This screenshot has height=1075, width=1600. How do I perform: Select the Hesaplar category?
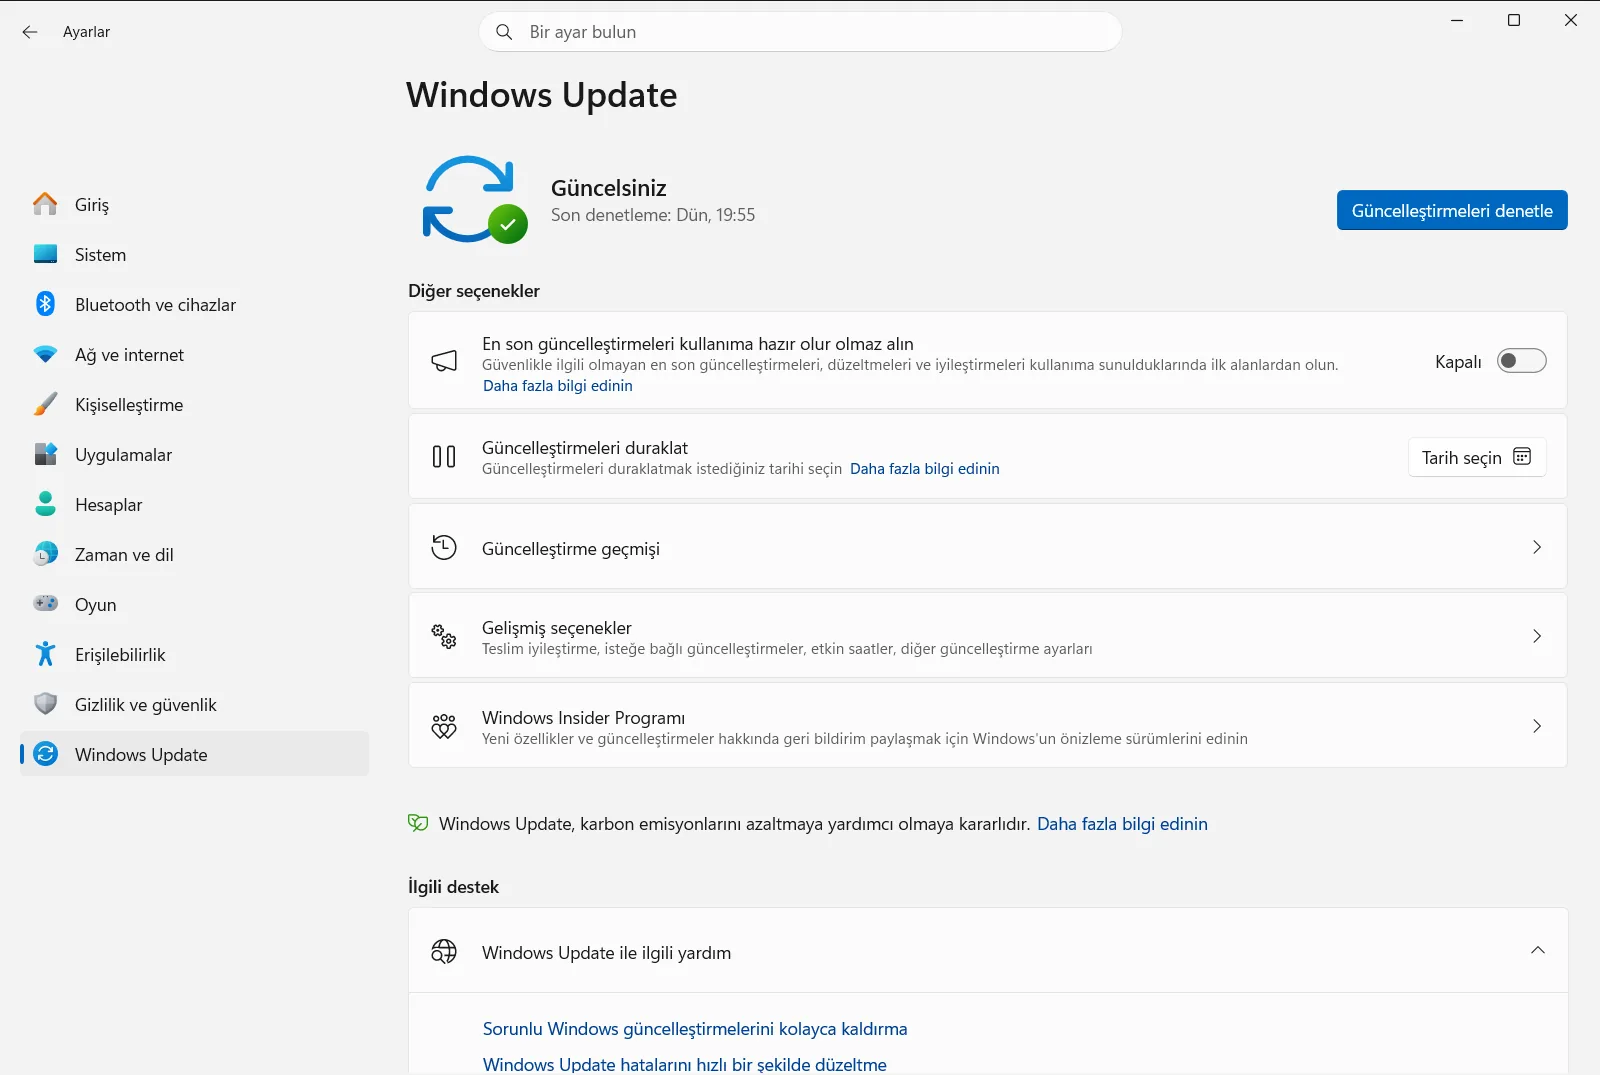coord(195,504)
